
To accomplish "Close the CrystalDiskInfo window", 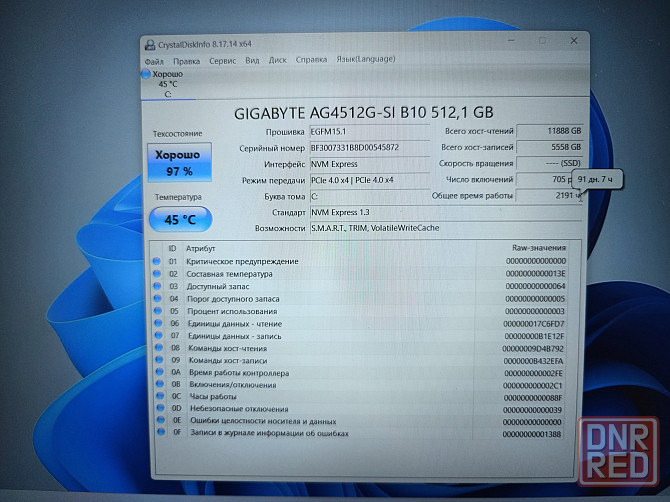I will (574, 41).
